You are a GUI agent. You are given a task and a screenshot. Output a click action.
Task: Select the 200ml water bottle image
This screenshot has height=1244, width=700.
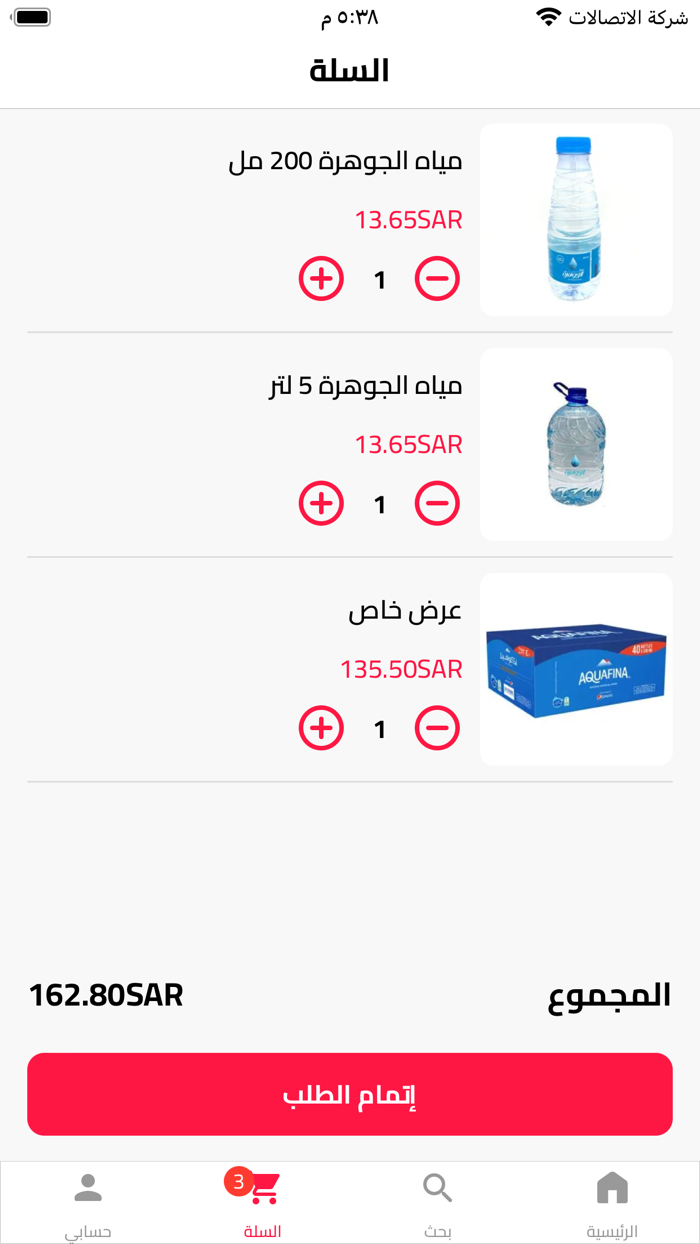[x=576, y=219]
